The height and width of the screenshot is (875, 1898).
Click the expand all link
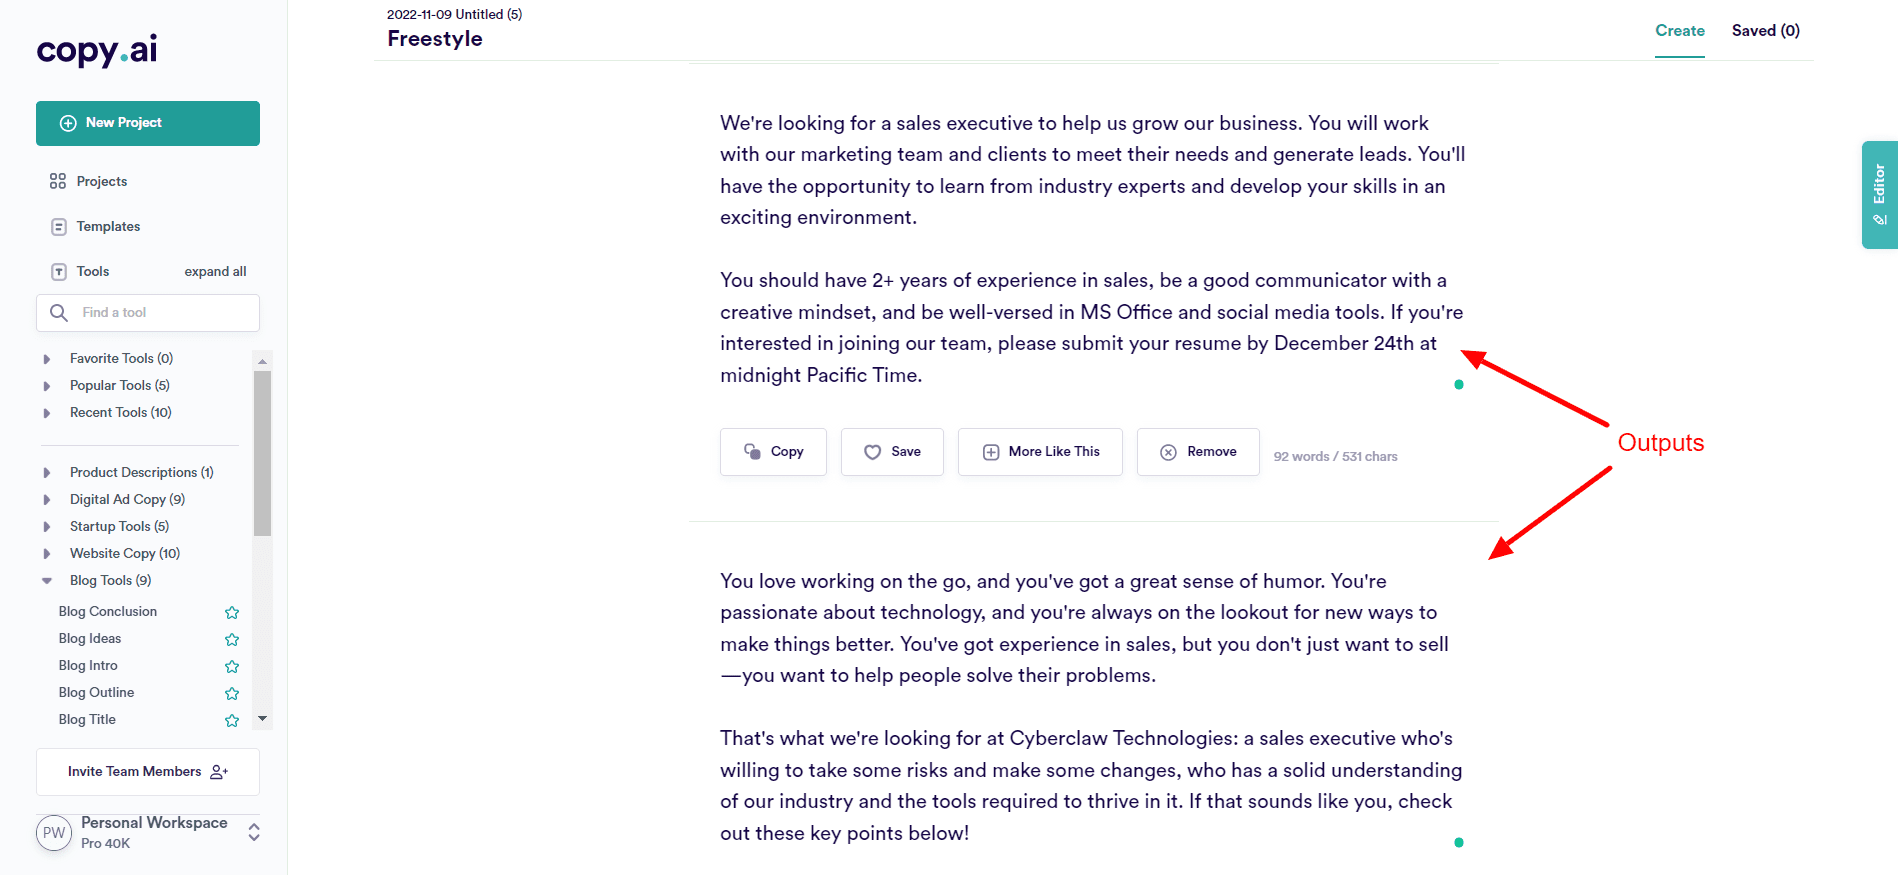pyautogui.click(x=215, y=272)
